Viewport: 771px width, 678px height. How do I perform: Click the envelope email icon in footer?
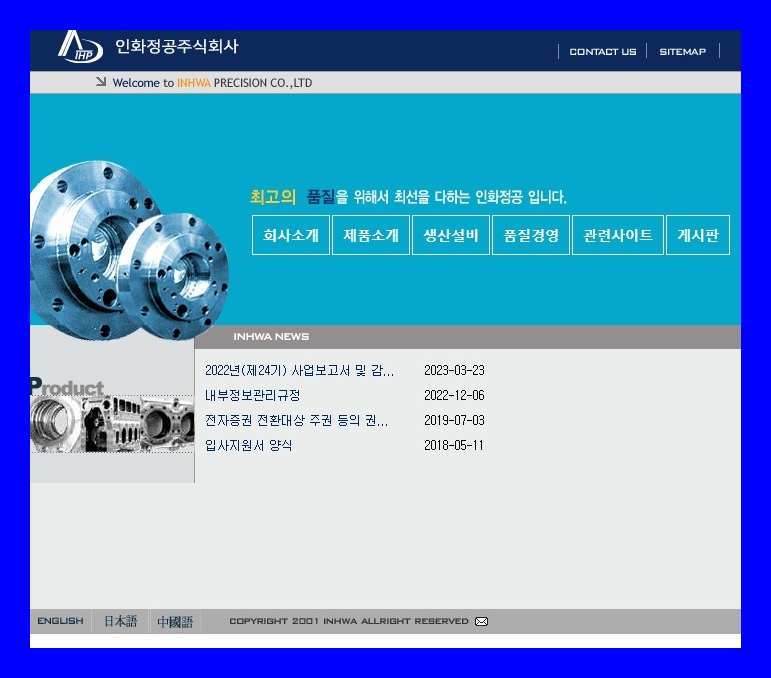click(481, 621)
